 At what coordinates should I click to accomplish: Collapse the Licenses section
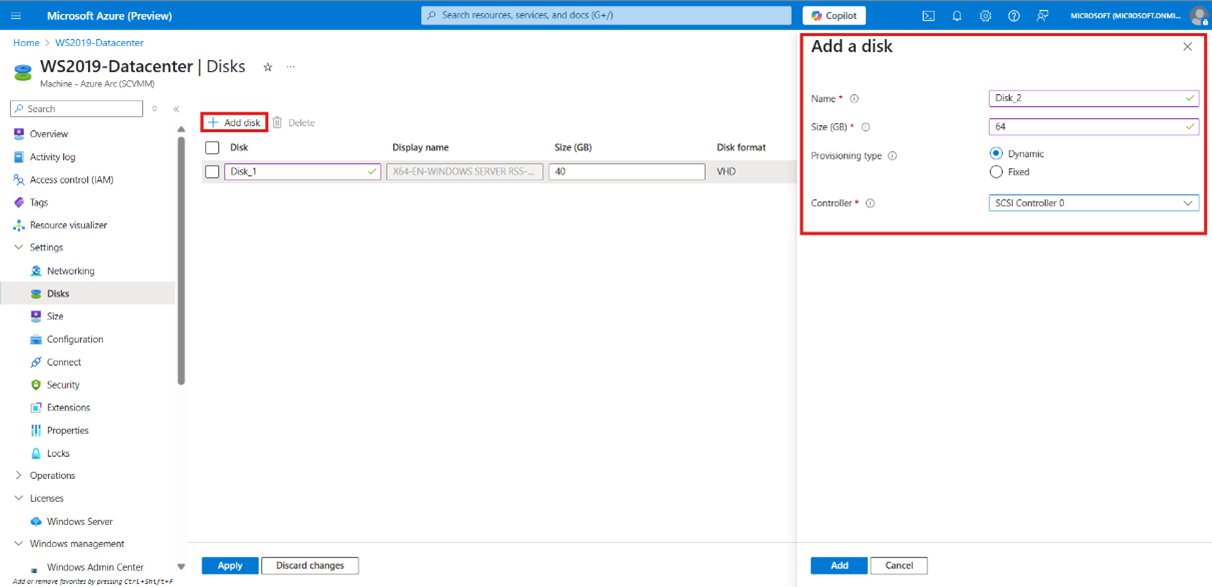coord(18,498)
